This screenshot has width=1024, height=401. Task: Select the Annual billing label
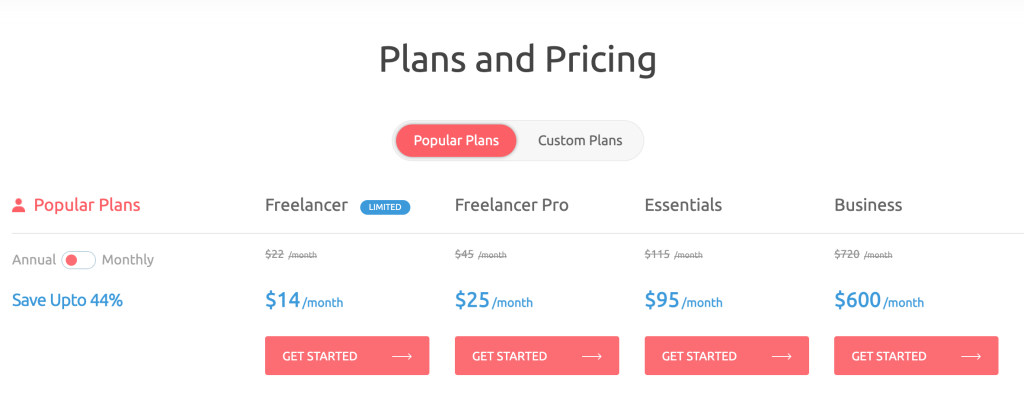tap(34, 260)
